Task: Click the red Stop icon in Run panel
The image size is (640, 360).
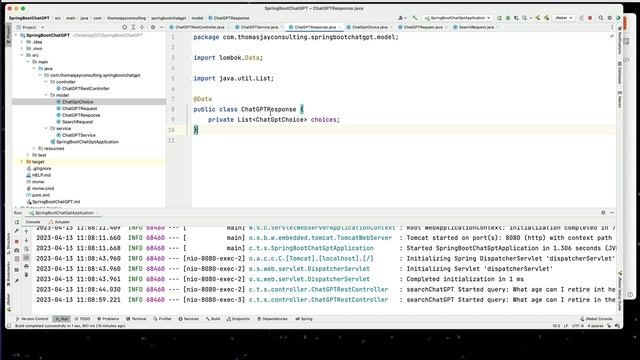Action: (x=17, y=241)
